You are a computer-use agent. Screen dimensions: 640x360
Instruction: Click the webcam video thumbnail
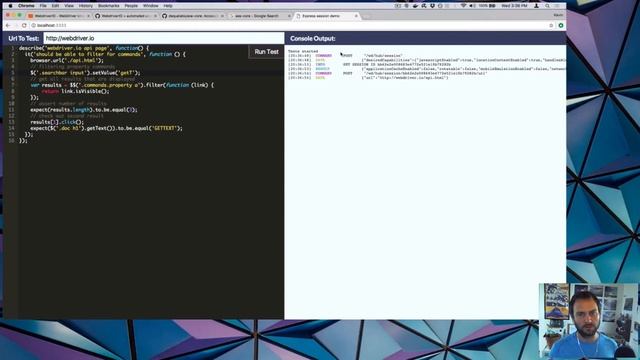(588, 321)
